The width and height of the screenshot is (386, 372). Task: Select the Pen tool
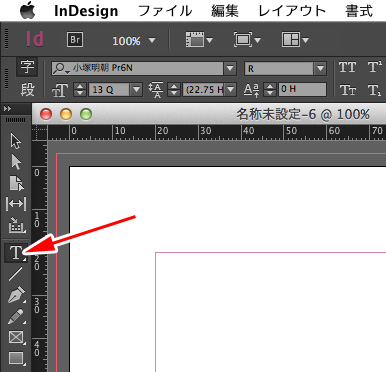(16, 295)
